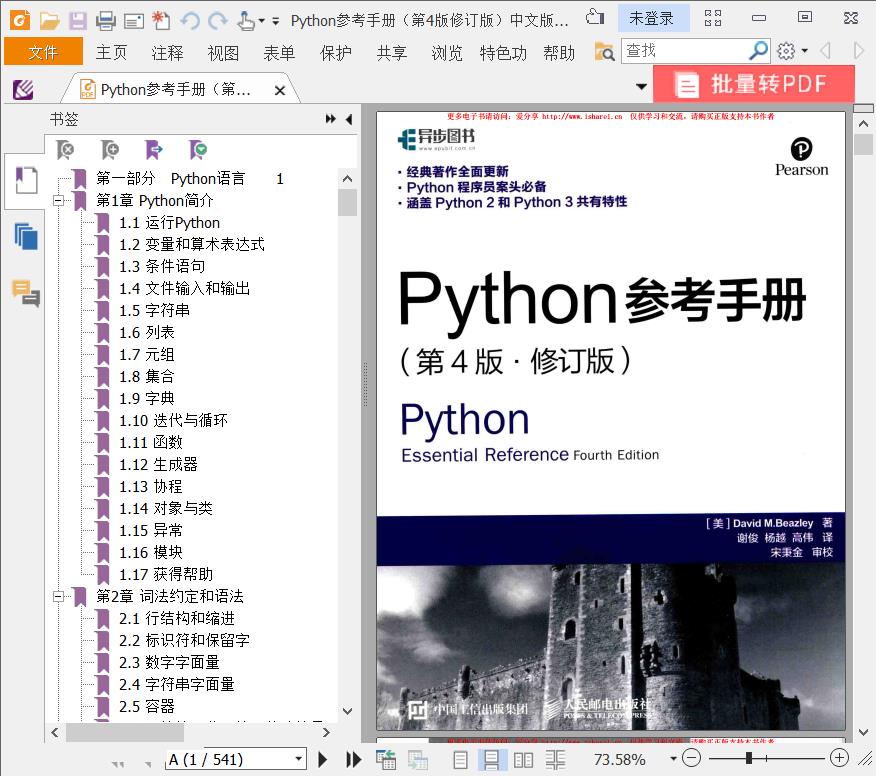This screenshot has height=776, width=876.
Task: Go to the previous search result arrow
Action: pyautogui.click(x=825, y=51)
